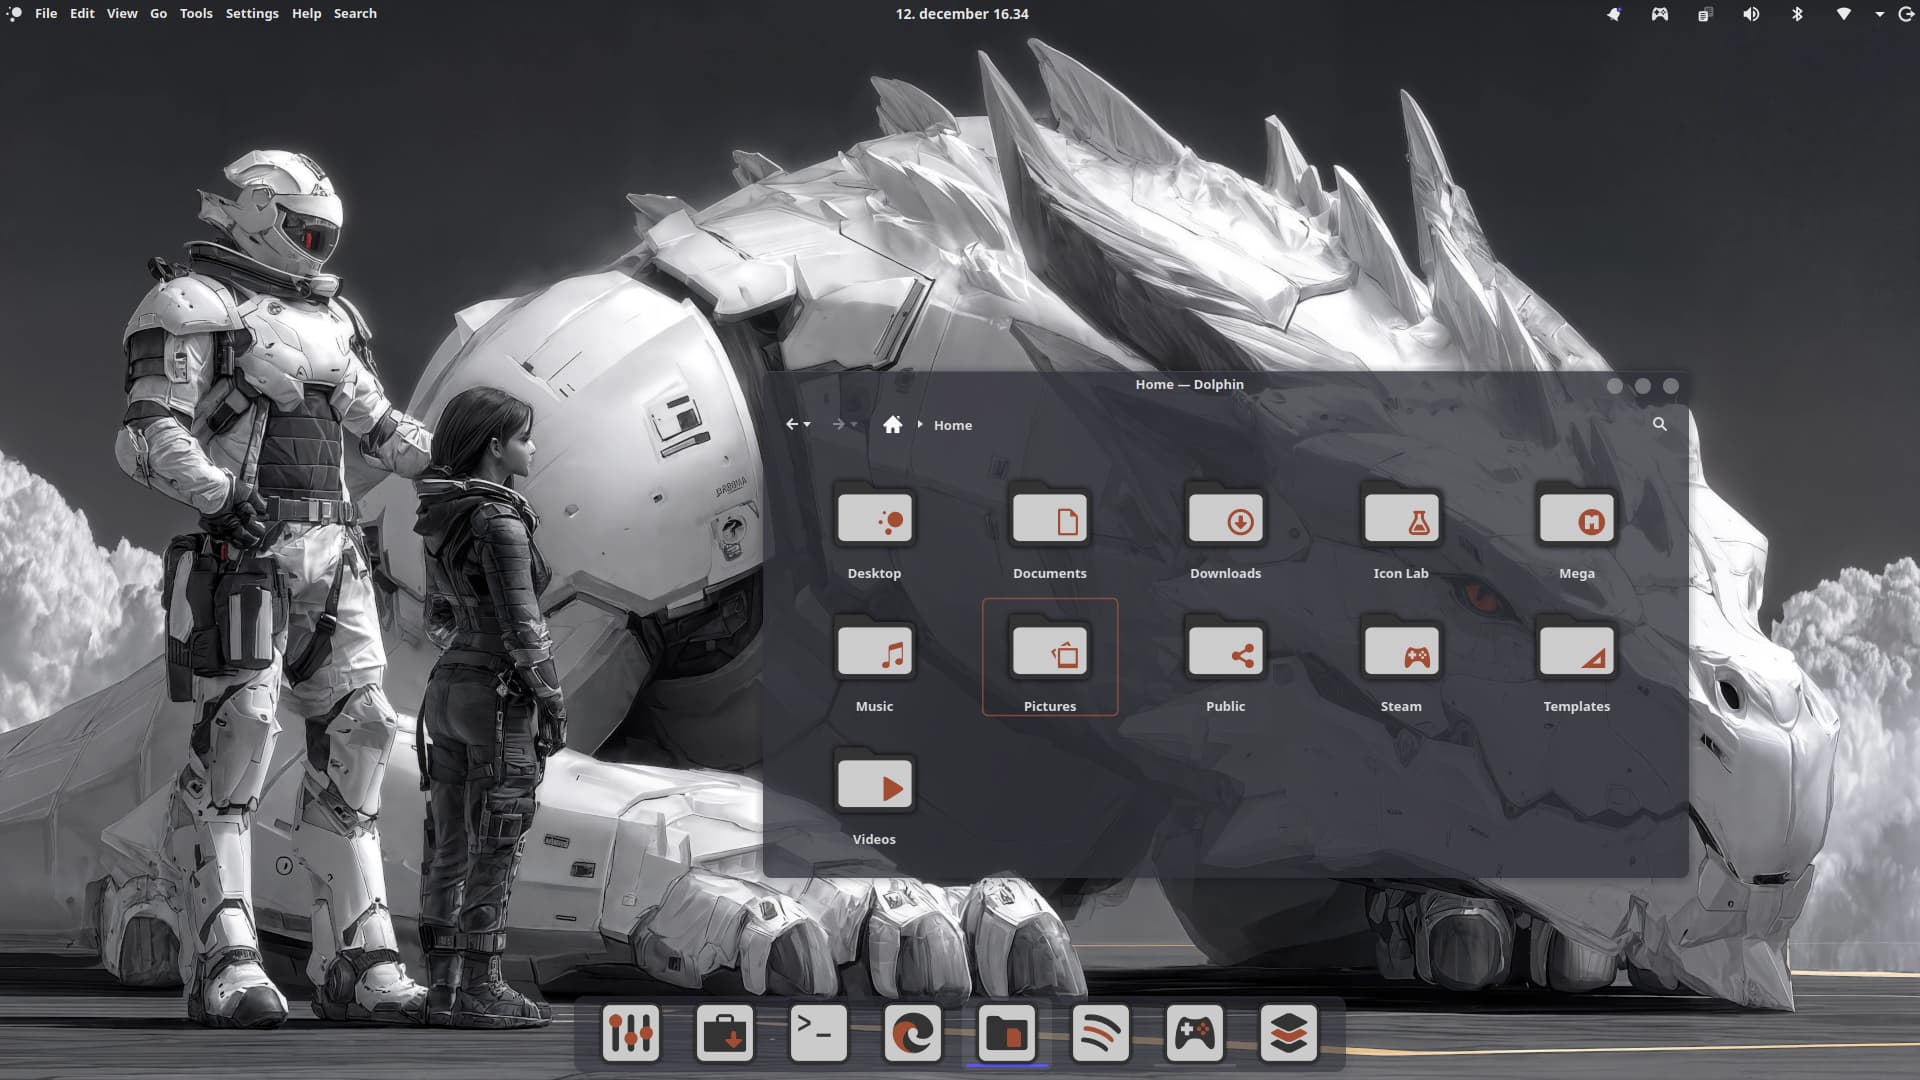Click the volume speaker tray icon
This screenshot has height=1080, width=1920.
pos(1751,14)
